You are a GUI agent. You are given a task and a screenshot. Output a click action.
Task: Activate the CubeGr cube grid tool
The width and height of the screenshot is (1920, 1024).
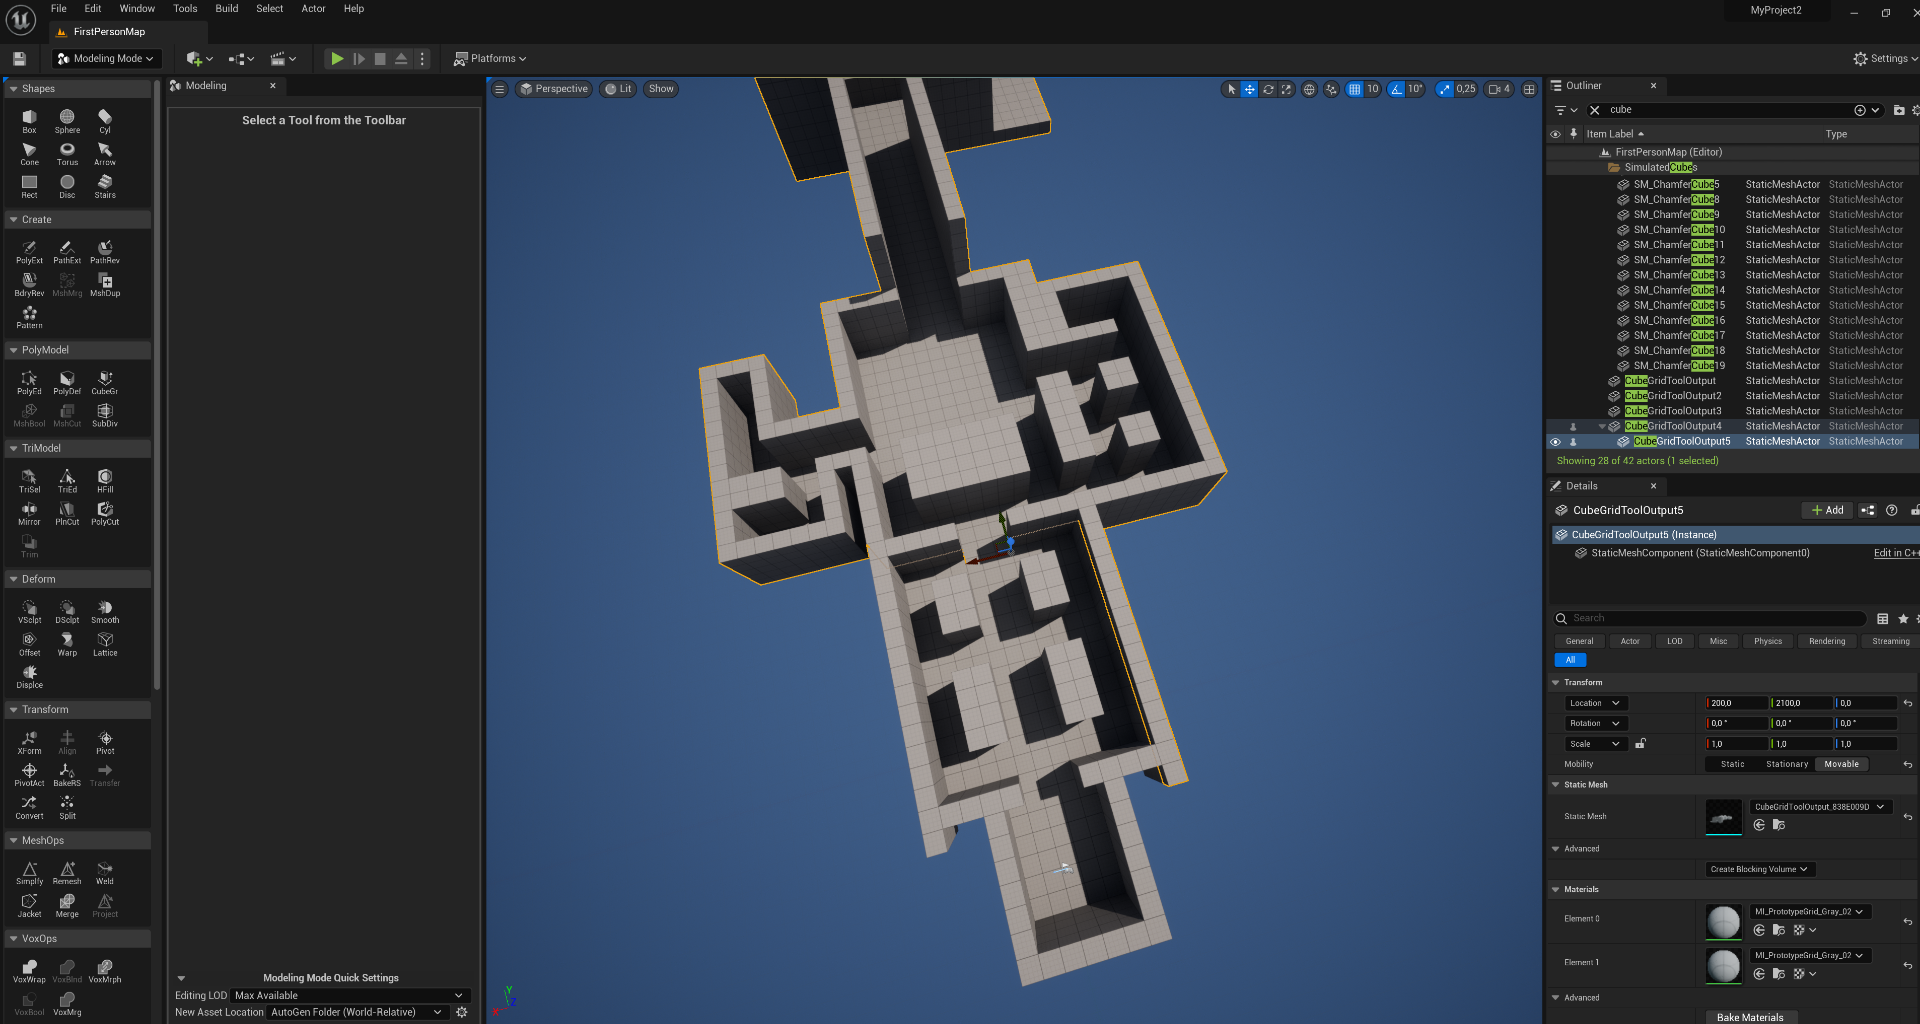click(105, 383)
